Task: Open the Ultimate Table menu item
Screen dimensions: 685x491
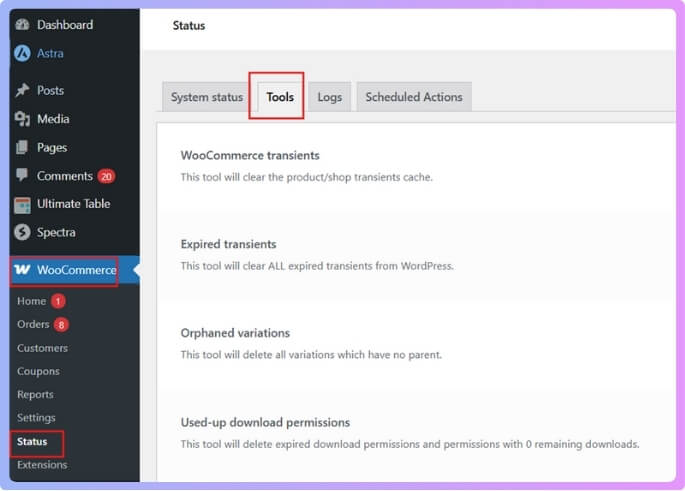Action: click(75, 204)
